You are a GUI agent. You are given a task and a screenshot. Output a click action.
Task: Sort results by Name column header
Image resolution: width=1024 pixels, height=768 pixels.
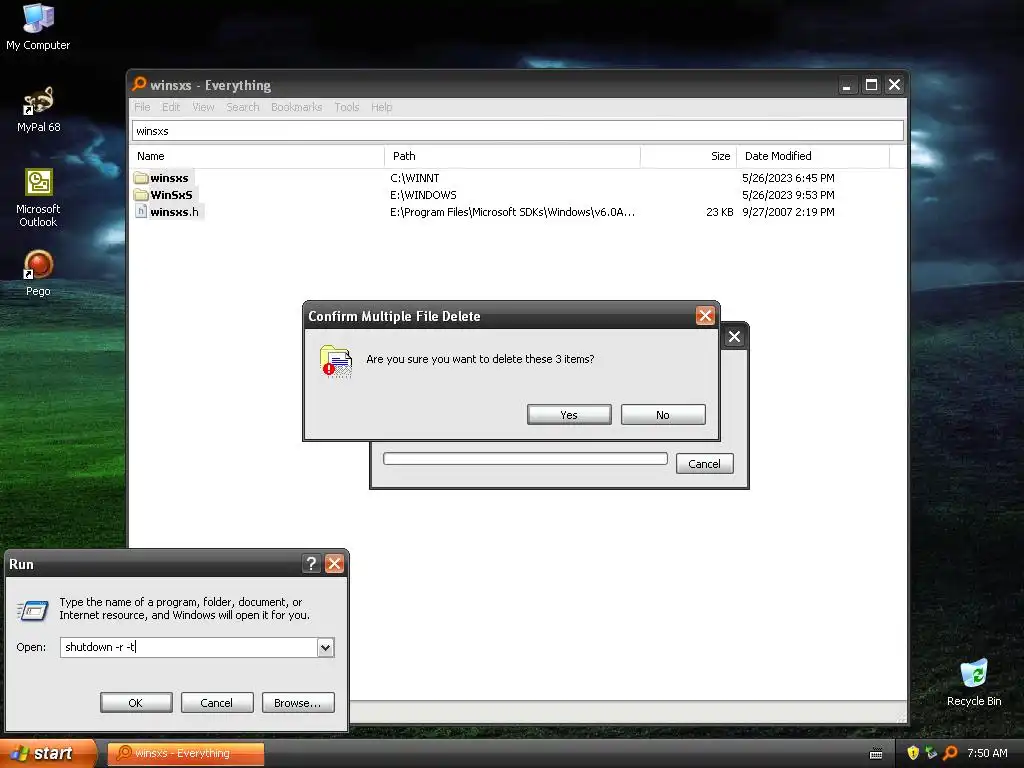258,156
